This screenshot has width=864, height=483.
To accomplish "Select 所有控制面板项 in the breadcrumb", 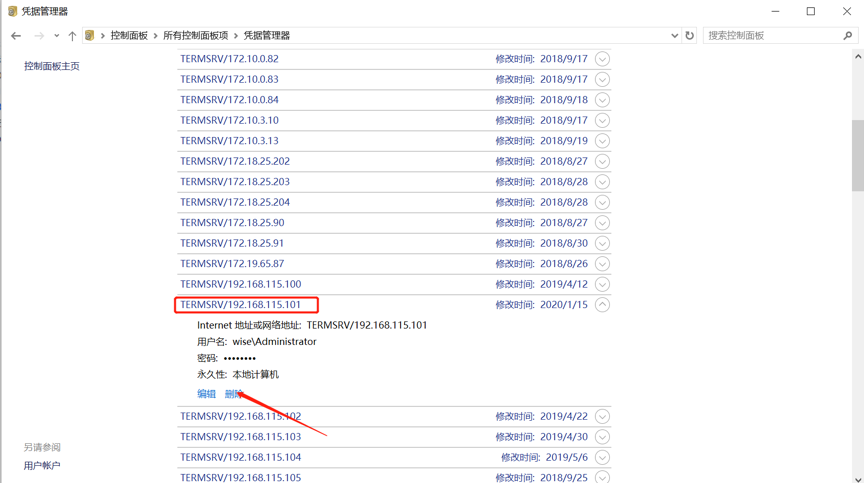I will click(195, 36).
